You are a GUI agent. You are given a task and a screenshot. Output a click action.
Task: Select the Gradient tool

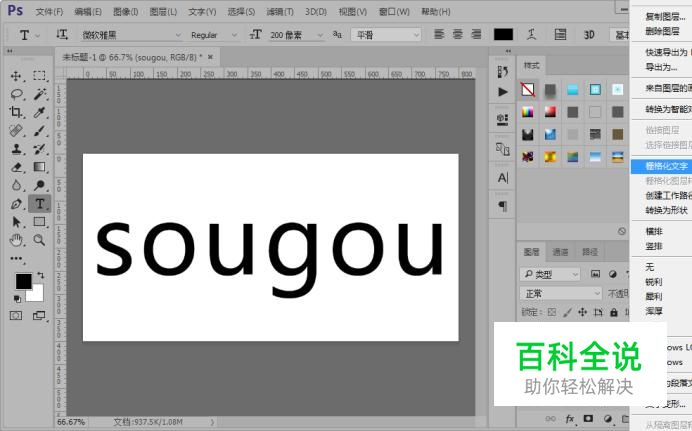(39, 167)
